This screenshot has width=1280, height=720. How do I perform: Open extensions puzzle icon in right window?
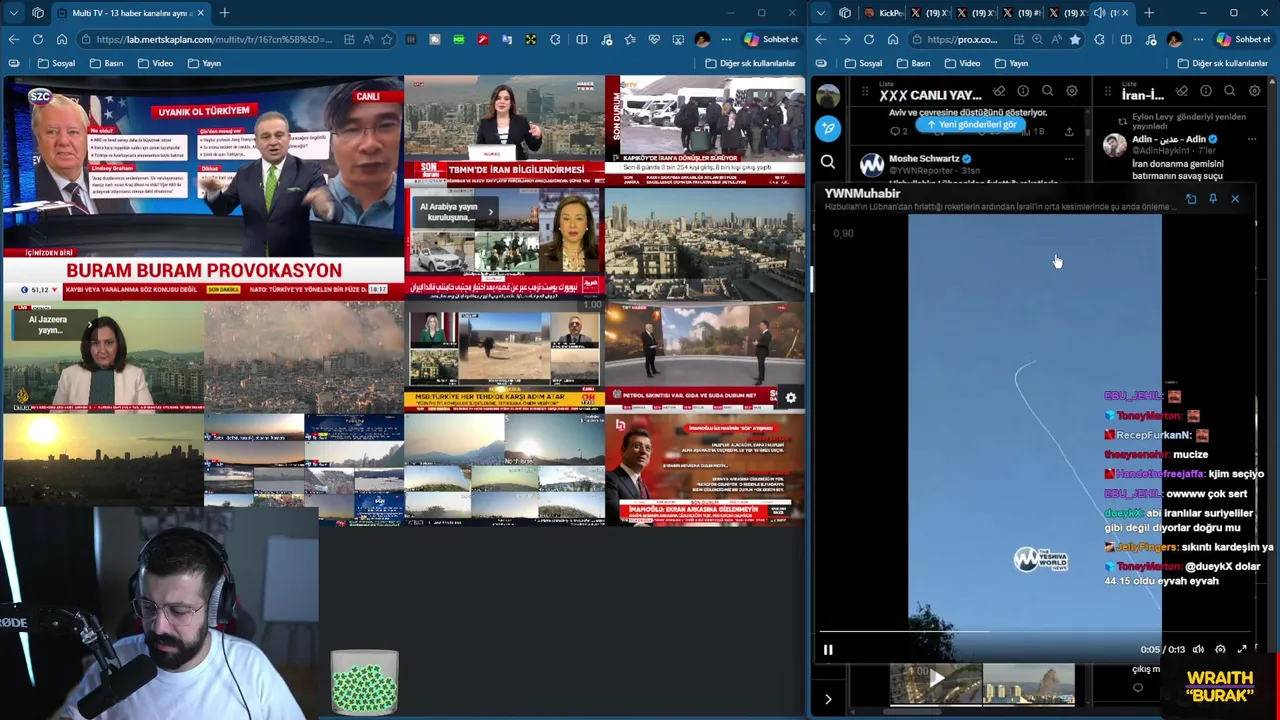[1100, 39]
